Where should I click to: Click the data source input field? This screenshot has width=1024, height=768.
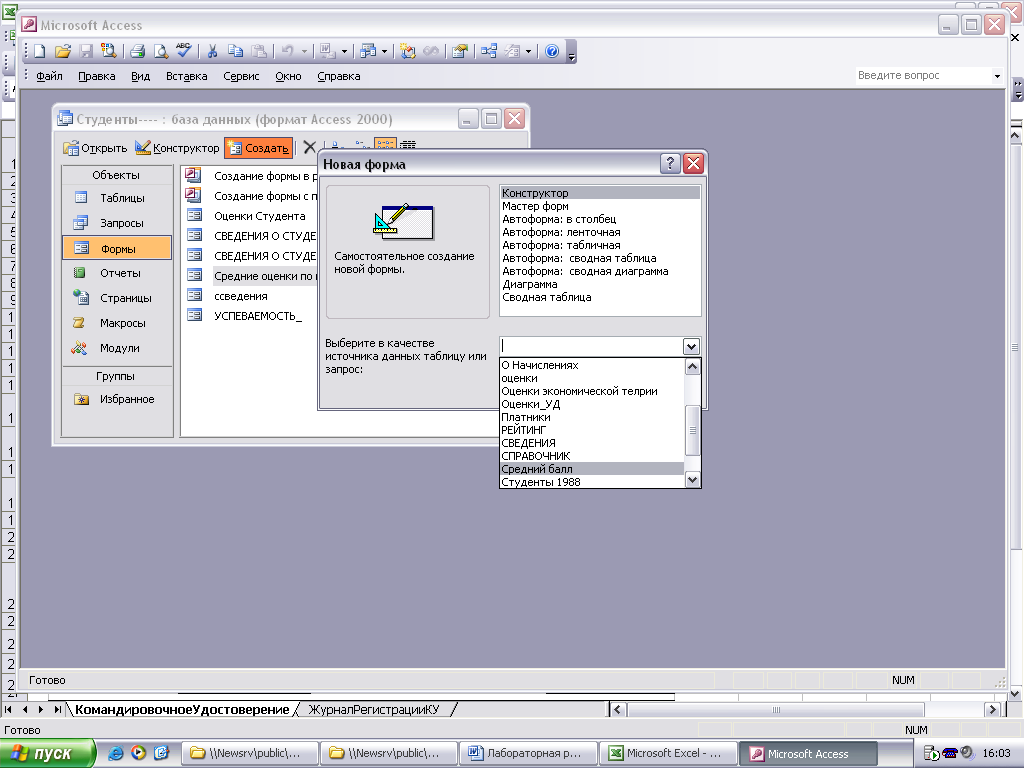[592, 347]
